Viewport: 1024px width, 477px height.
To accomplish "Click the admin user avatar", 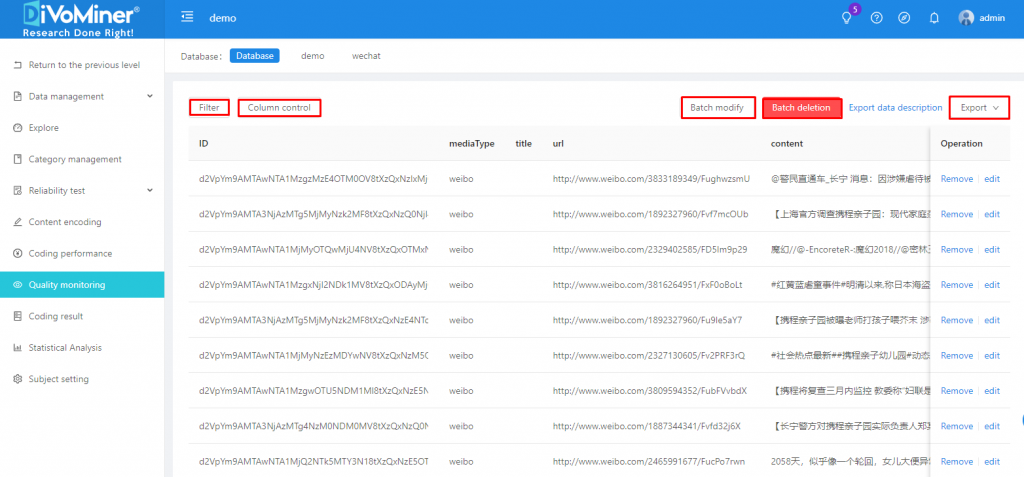I will pyautogui.click(x=965, y=18).
